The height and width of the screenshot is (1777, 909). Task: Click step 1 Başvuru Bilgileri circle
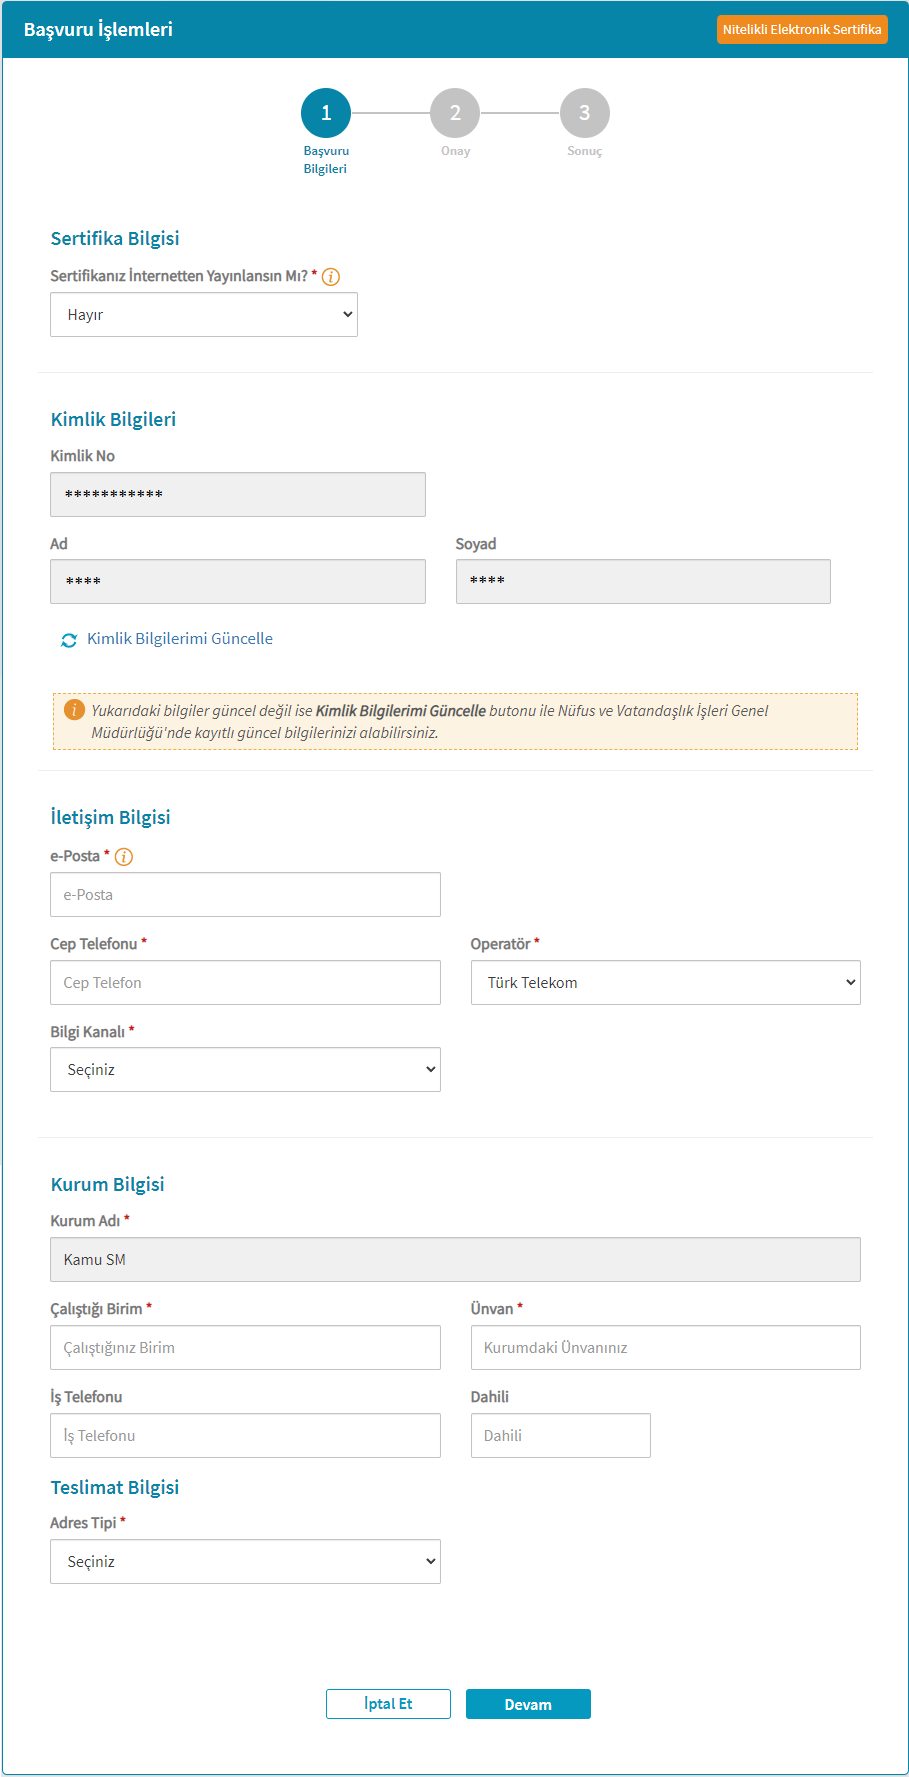pos(326,113)
